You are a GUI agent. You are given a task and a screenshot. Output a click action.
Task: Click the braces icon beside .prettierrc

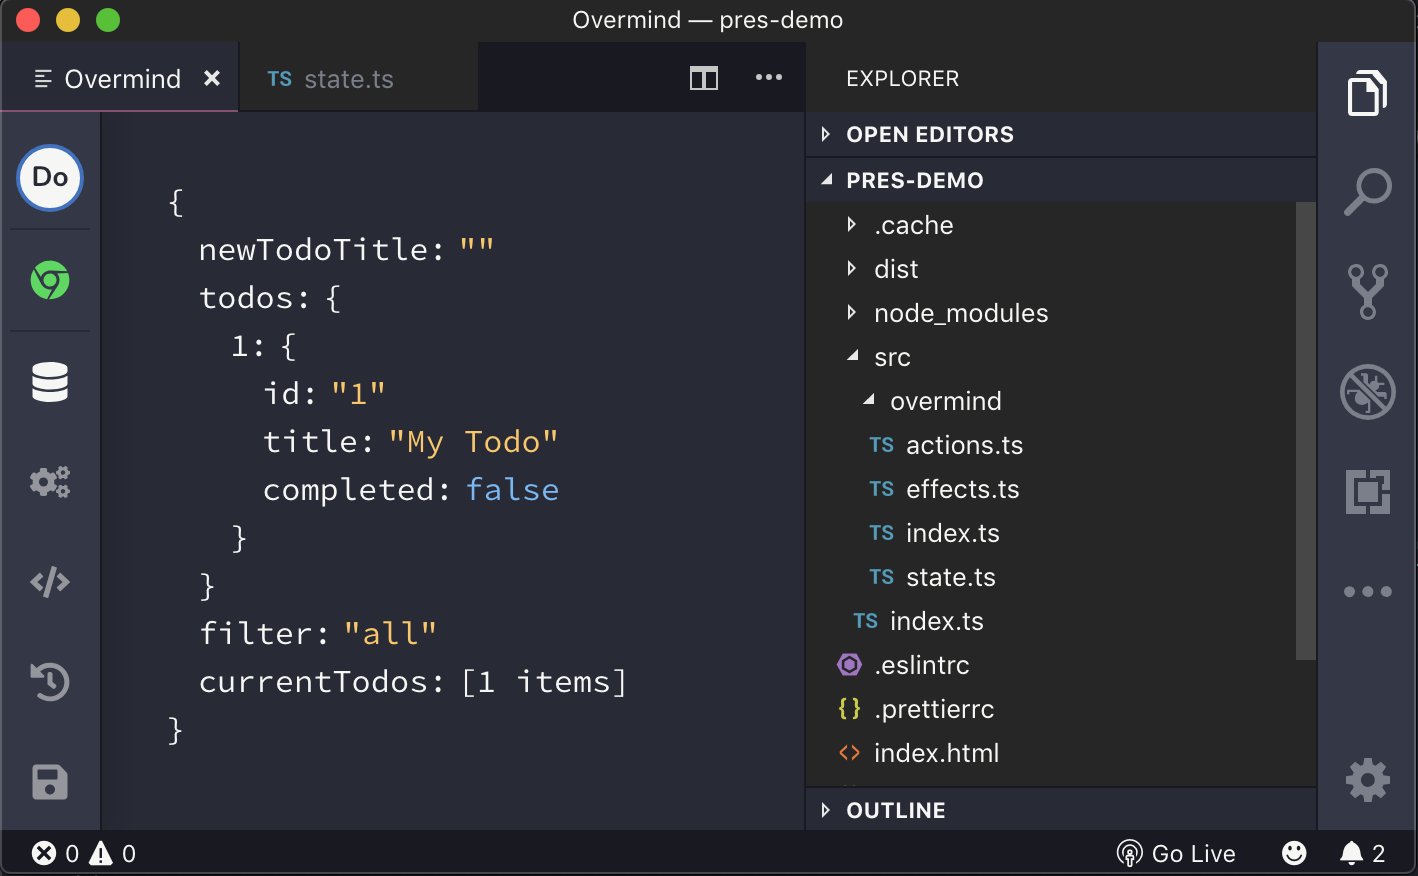click(849, 709)
